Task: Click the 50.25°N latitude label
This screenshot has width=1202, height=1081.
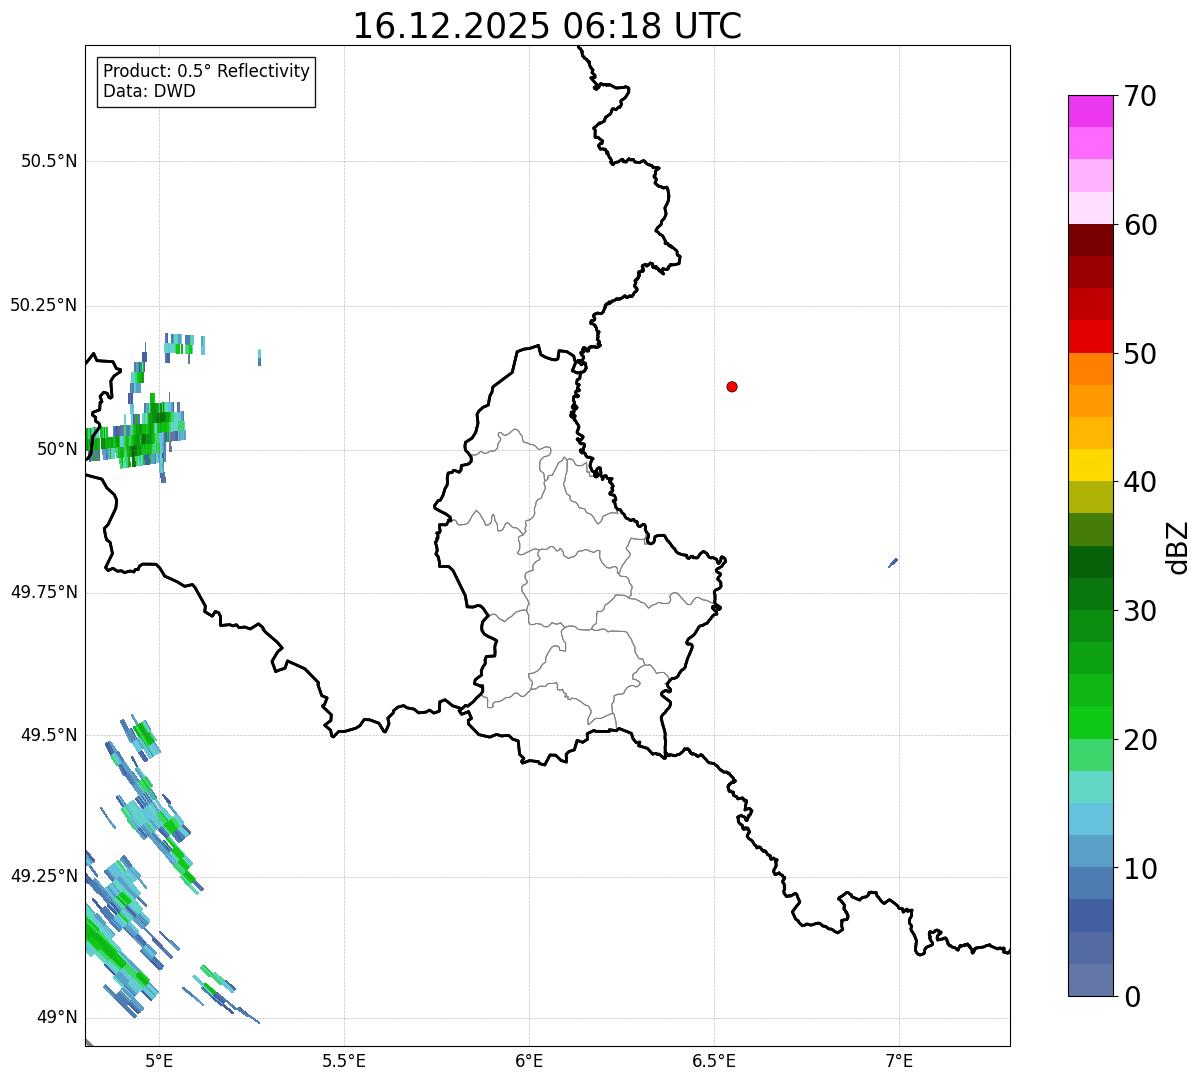Action: [44, 305]
